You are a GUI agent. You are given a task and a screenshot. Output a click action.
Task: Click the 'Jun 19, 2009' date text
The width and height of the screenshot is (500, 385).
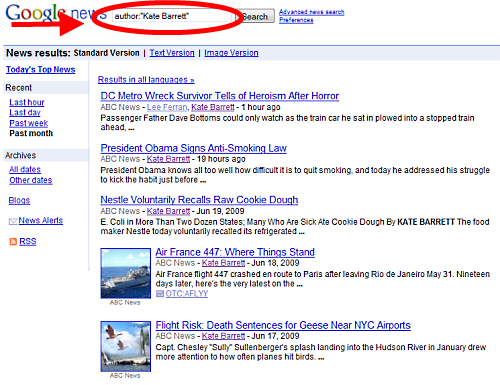(220, 211)
